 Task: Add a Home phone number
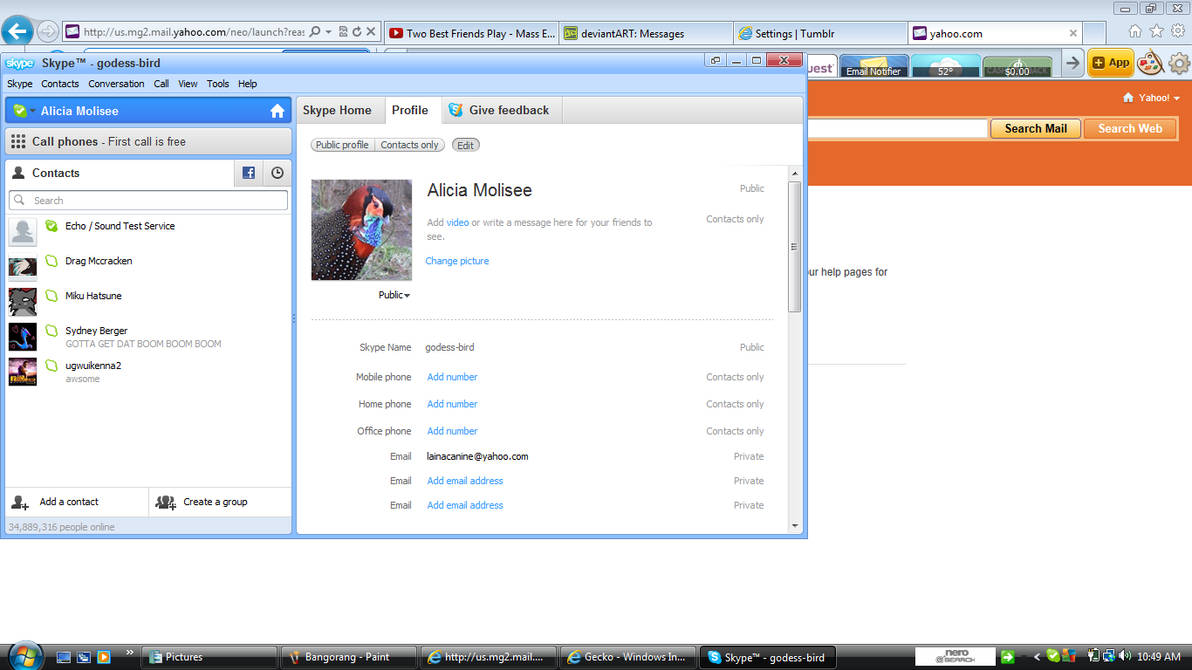tap(452, 404)
